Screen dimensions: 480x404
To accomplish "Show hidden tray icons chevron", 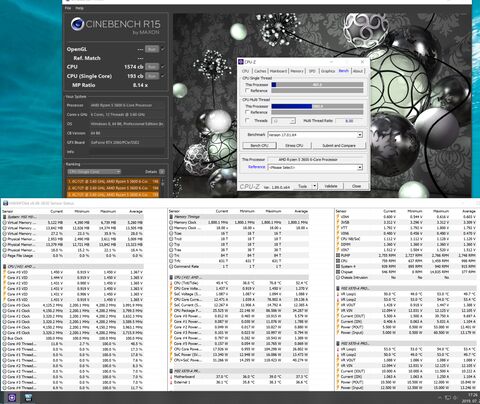I will coord(441,398).
